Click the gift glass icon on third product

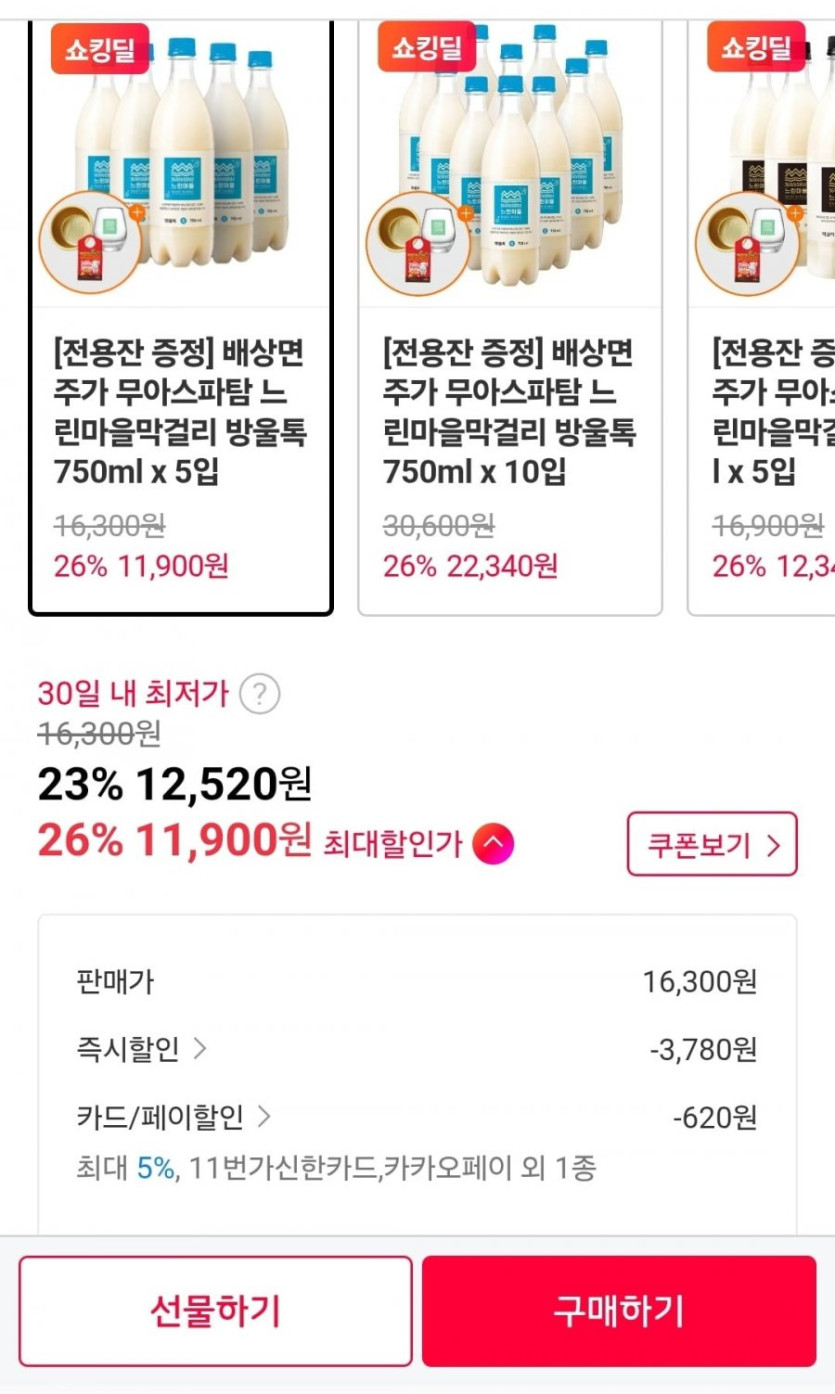tap(747, 243)
